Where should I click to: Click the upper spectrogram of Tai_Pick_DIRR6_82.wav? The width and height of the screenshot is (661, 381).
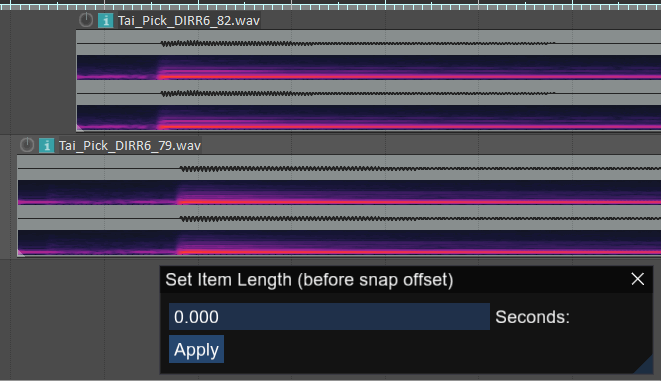point(368,67)
